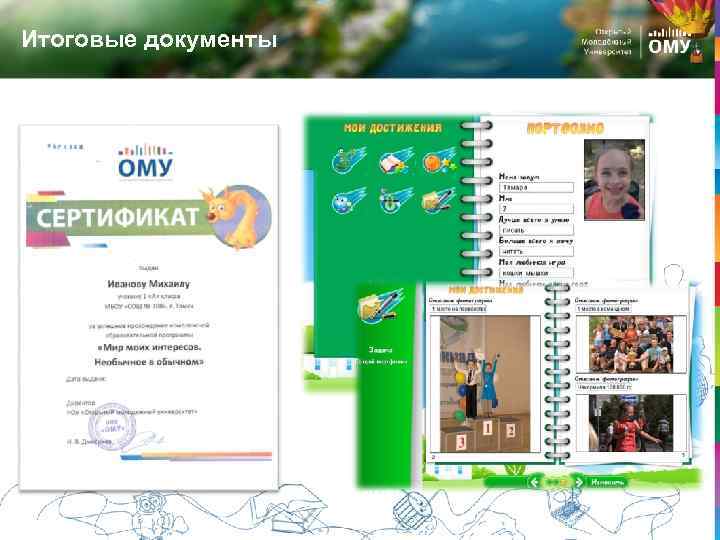Image resolution: width=720 pixels, height=540 pixels.
Task: Click the 'Дата выдачи:' label on certificate
Action: (x=86, y=379)
